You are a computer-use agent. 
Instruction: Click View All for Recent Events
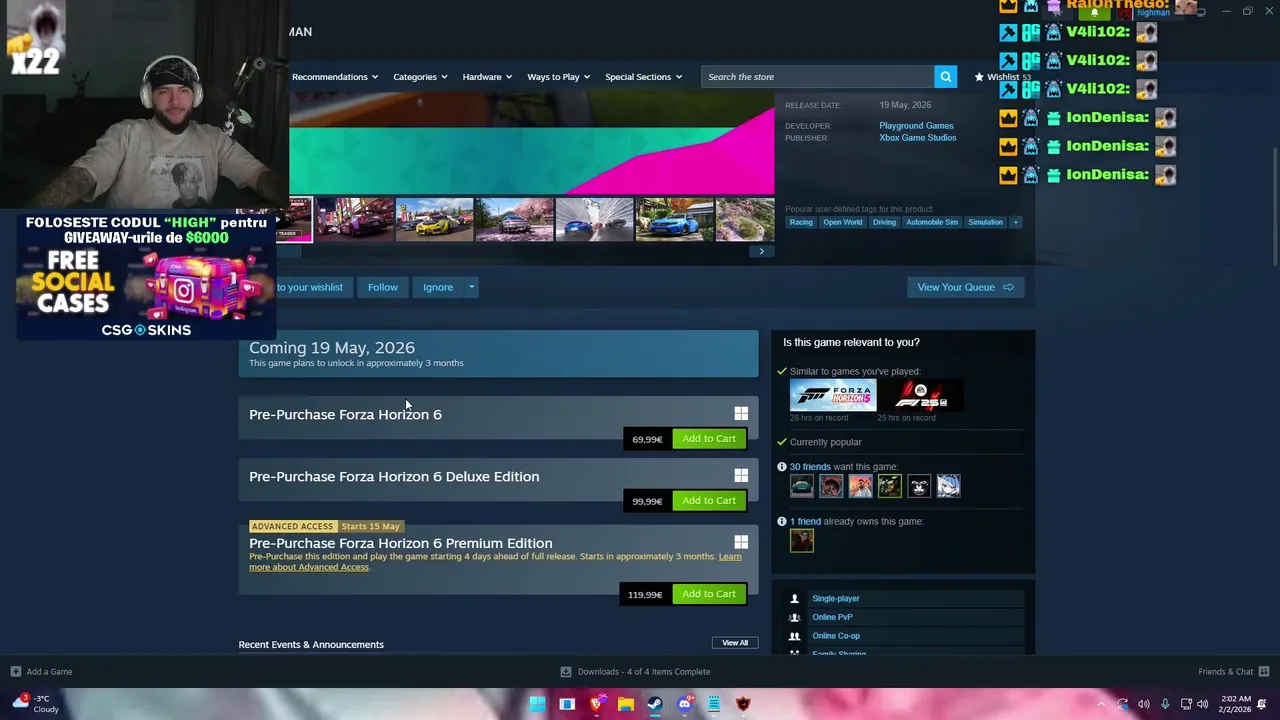[735, 643]
